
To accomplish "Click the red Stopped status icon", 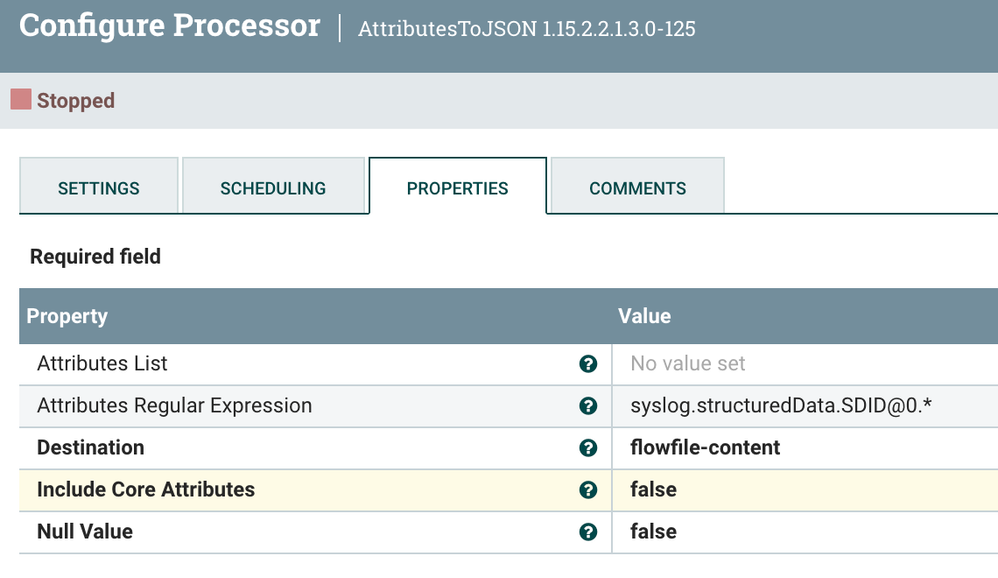I will 21,99.
